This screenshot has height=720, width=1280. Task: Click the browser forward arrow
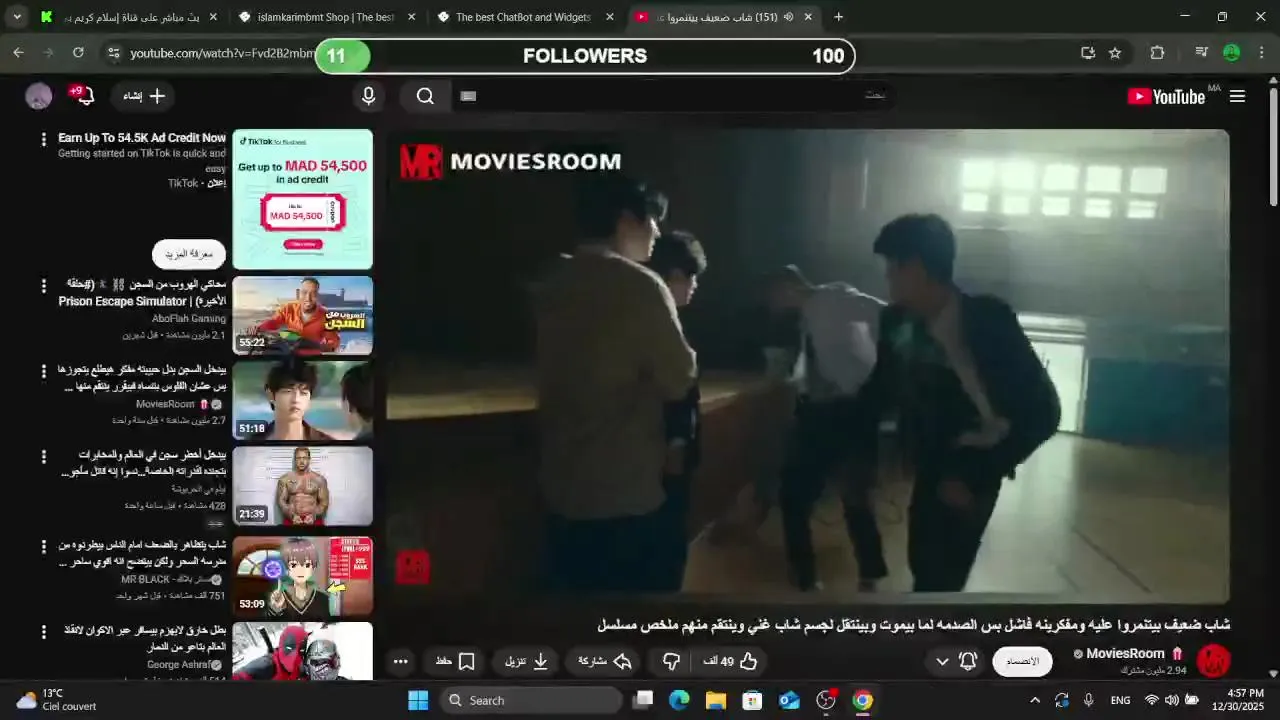(48, 53)
